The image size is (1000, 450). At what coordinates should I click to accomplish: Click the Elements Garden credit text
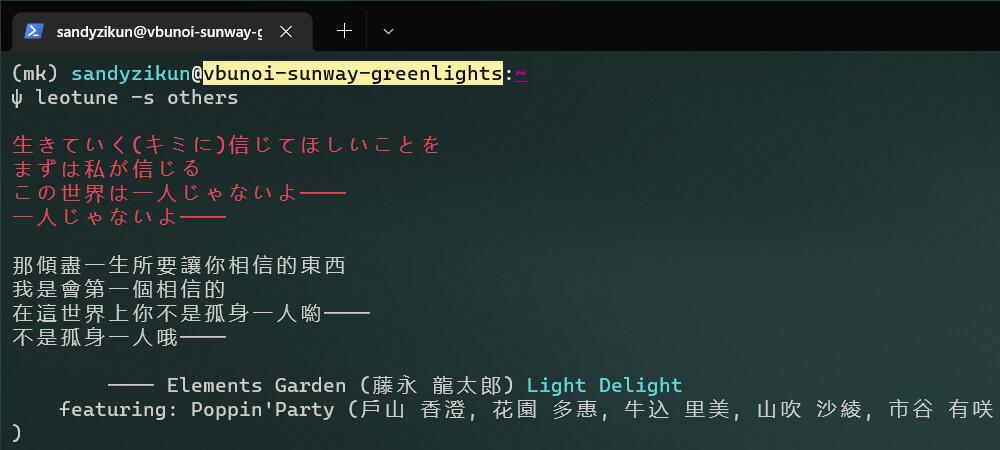coord(256,386)
